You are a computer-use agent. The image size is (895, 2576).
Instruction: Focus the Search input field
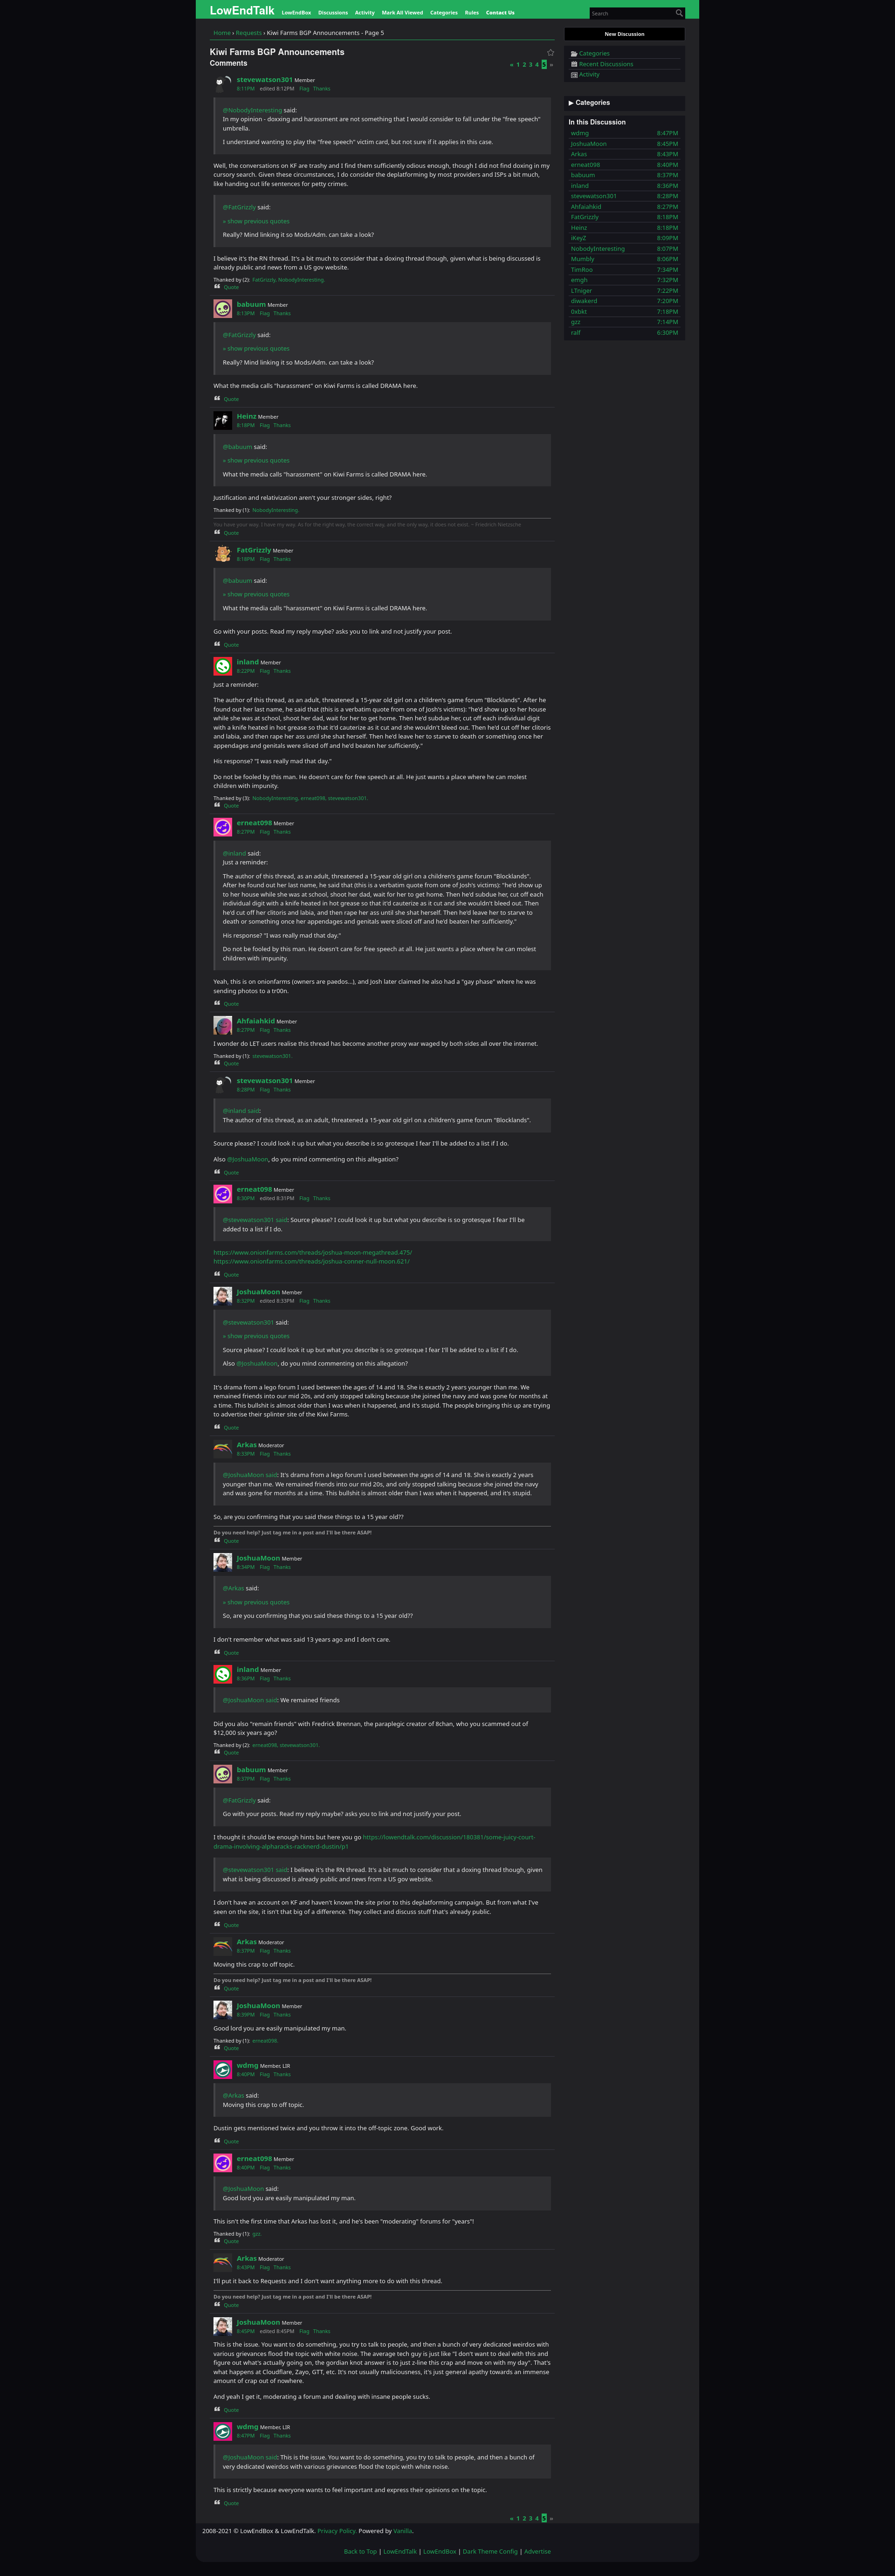tap(631, 13)
